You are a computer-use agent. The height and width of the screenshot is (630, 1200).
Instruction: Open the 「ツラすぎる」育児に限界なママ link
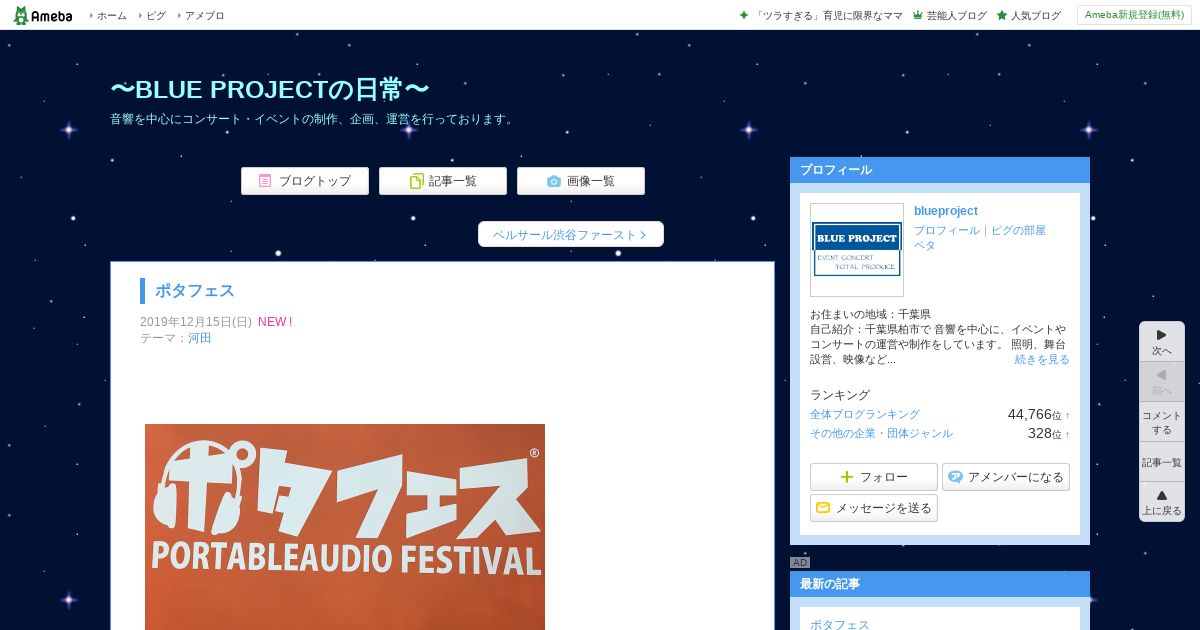coord(829,16)
